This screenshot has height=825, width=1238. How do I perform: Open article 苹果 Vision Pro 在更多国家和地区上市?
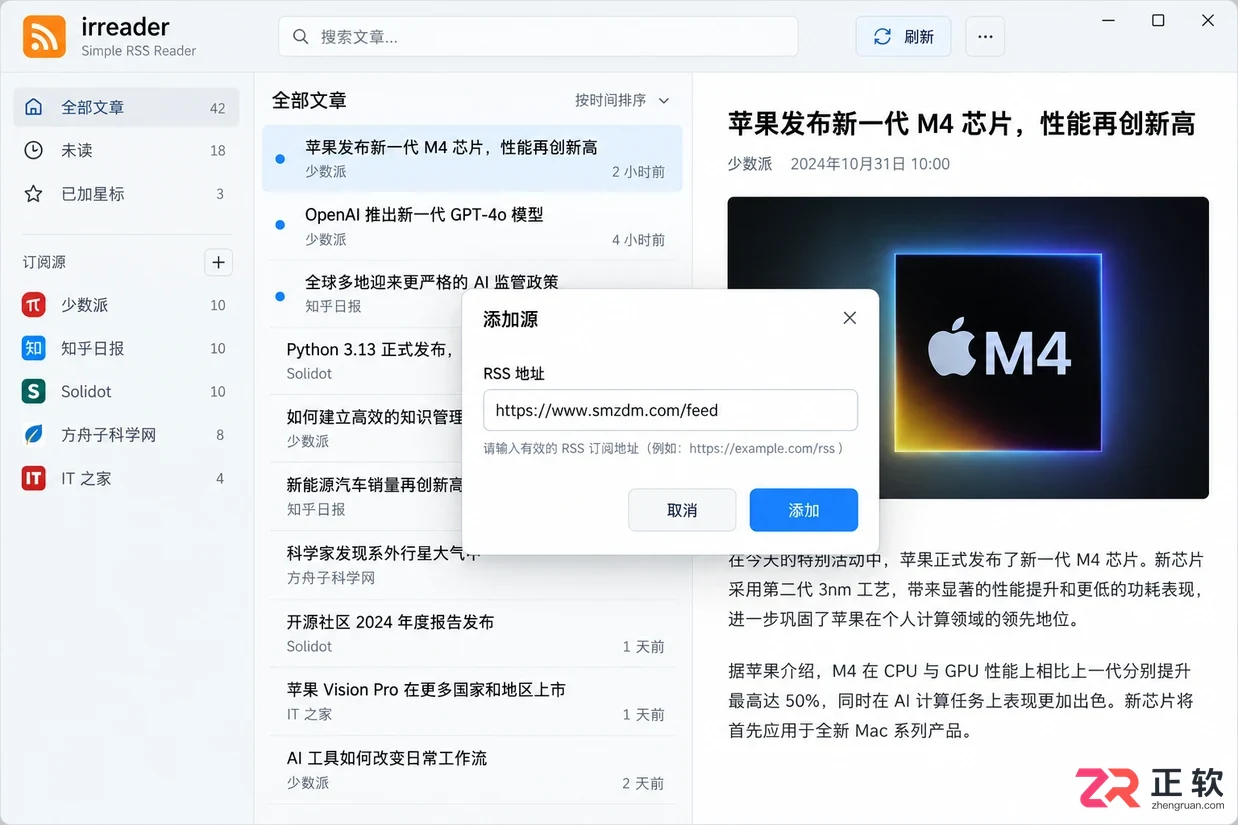click(472, 701)
